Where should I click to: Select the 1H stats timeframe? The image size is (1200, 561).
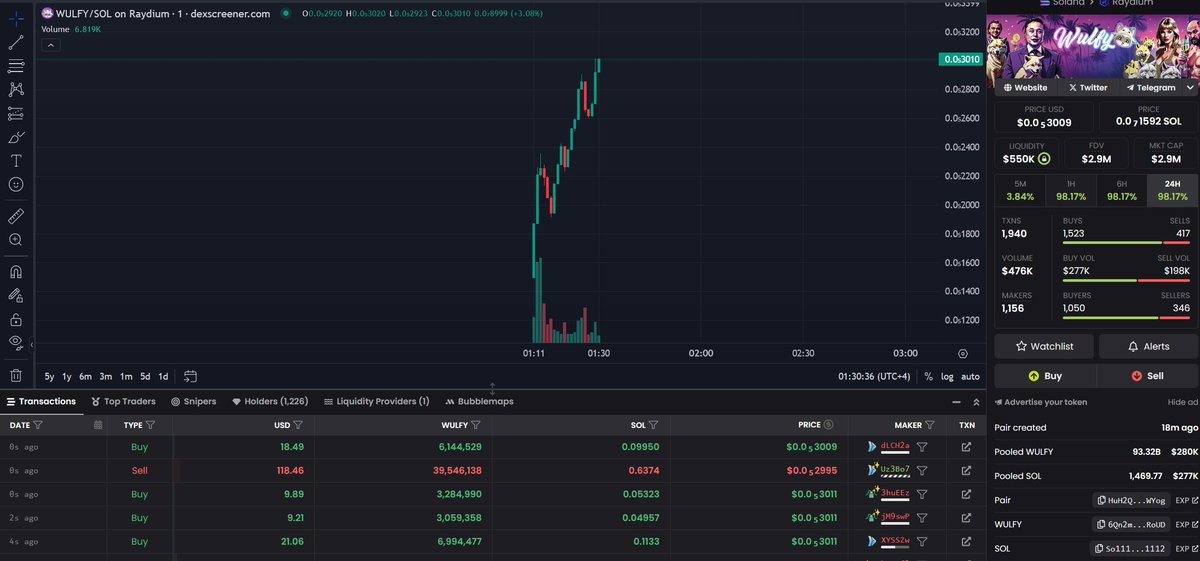(1071, 190)
